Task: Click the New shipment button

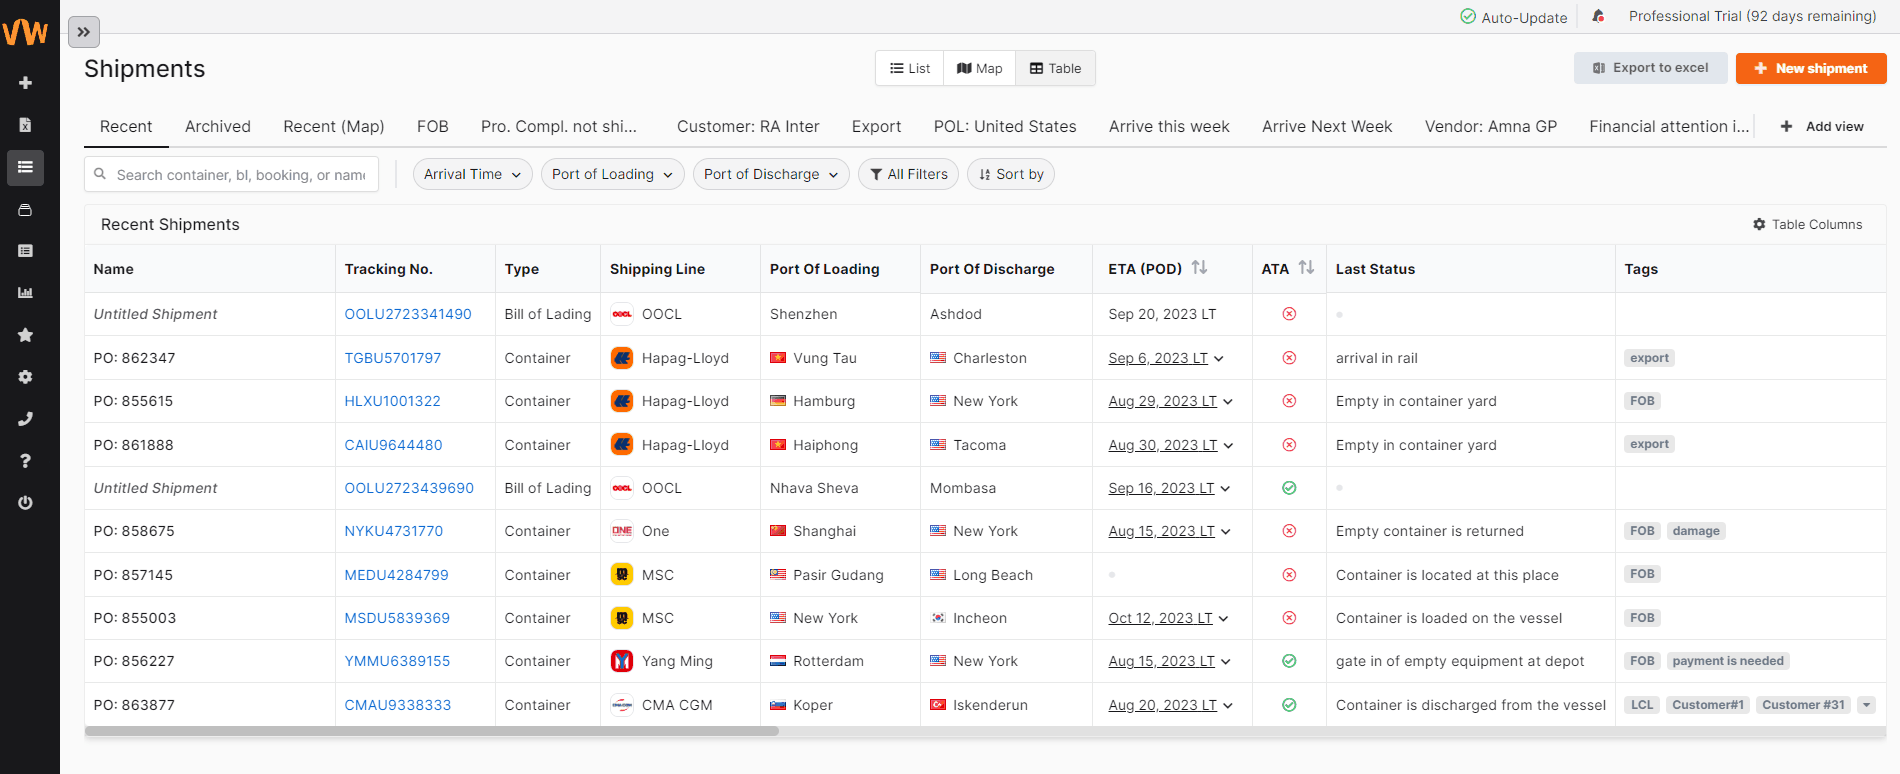Action: click(1811, 68)
